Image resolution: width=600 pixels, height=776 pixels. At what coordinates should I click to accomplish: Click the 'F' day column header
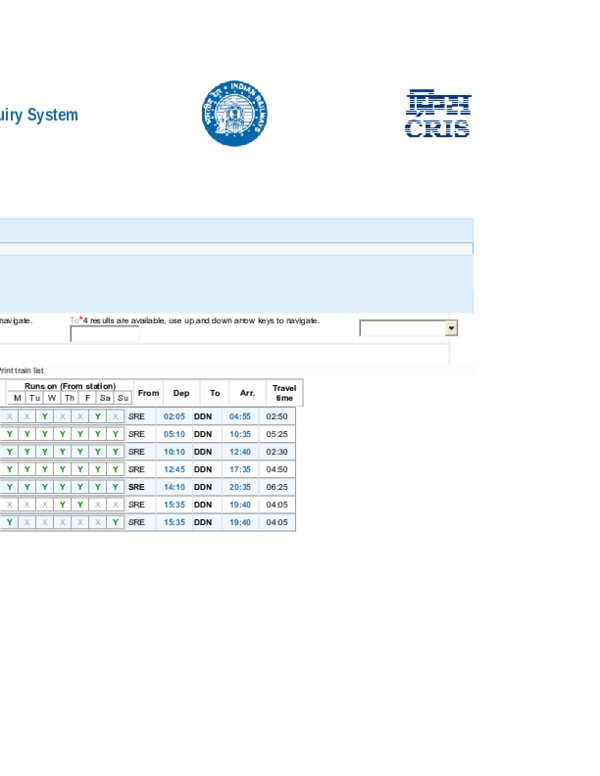pos(88,398)
